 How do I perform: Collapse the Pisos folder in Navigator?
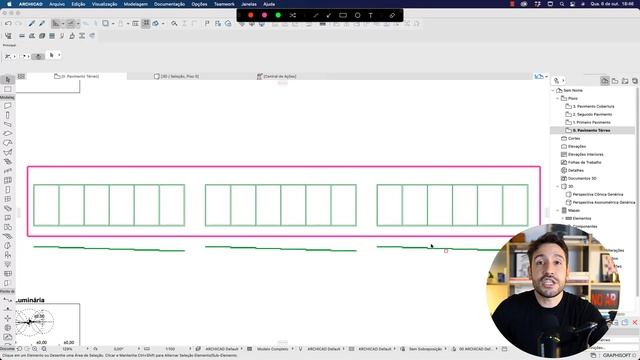pos(558,98)
